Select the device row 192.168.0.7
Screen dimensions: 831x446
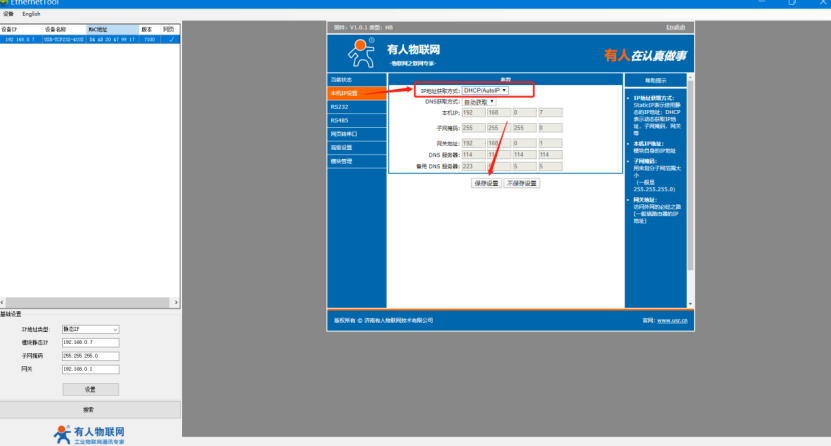pos(90,39)
